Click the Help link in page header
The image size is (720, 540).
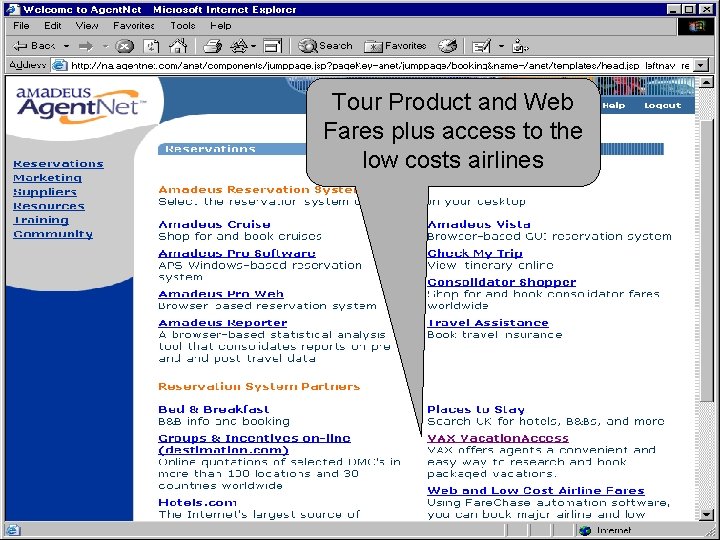613,106
